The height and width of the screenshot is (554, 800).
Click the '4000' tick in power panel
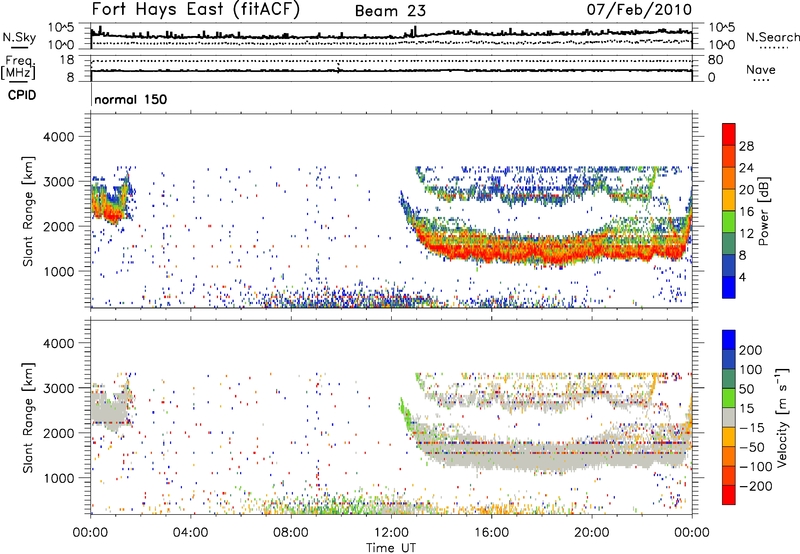tap(59, 137)
